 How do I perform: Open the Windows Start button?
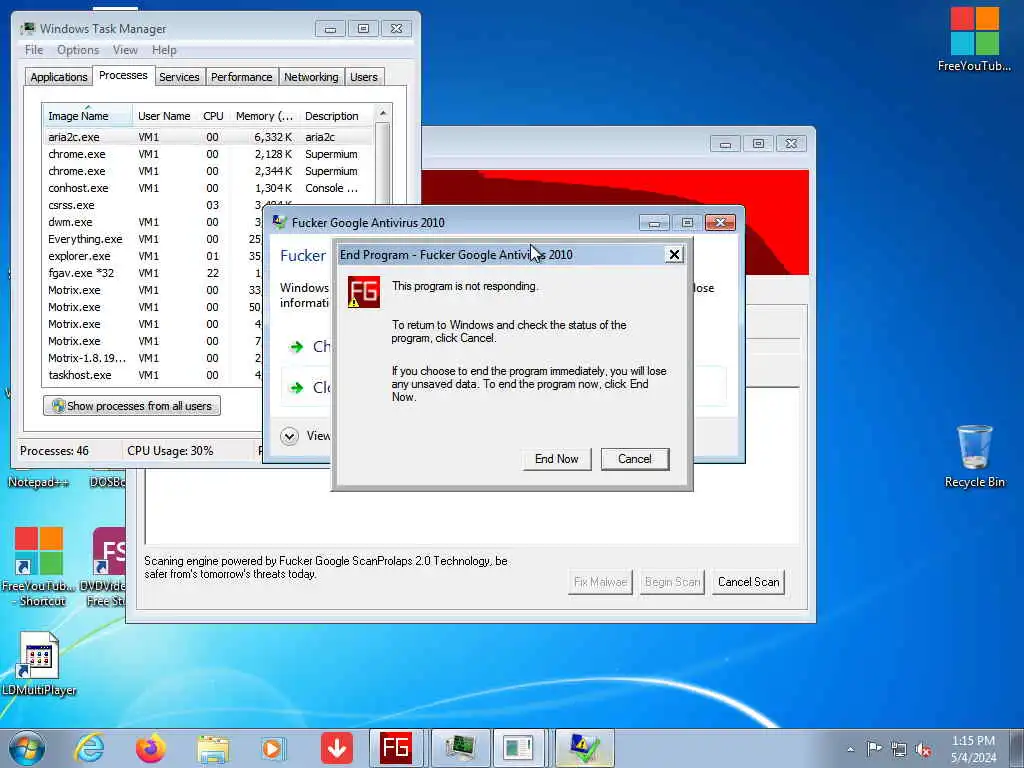[27, 748]
